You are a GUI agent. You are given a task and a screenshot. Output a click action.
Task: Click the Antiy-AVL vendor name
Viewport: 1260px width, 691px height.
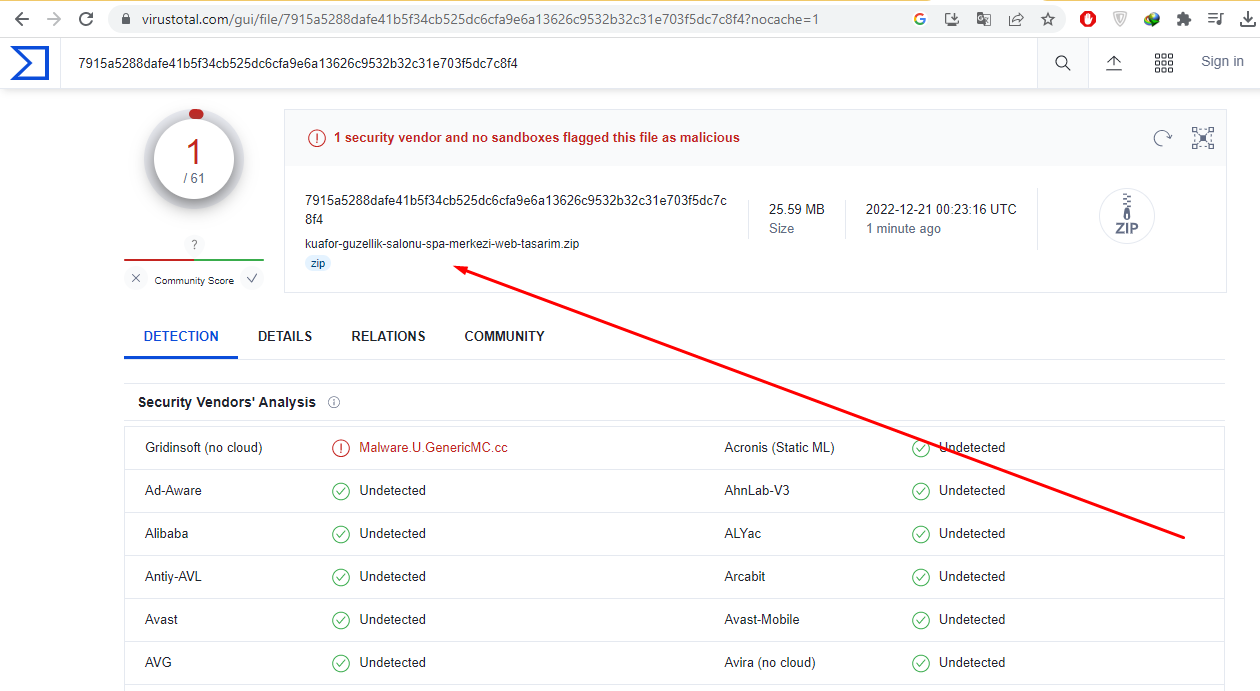[173, 577]
